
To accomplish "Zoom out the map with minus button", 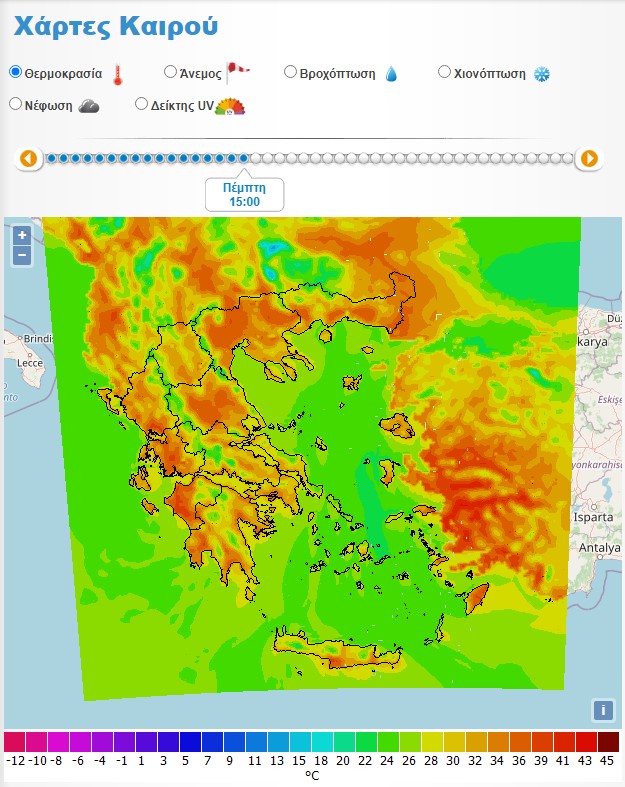I will (x=22, y=256).
